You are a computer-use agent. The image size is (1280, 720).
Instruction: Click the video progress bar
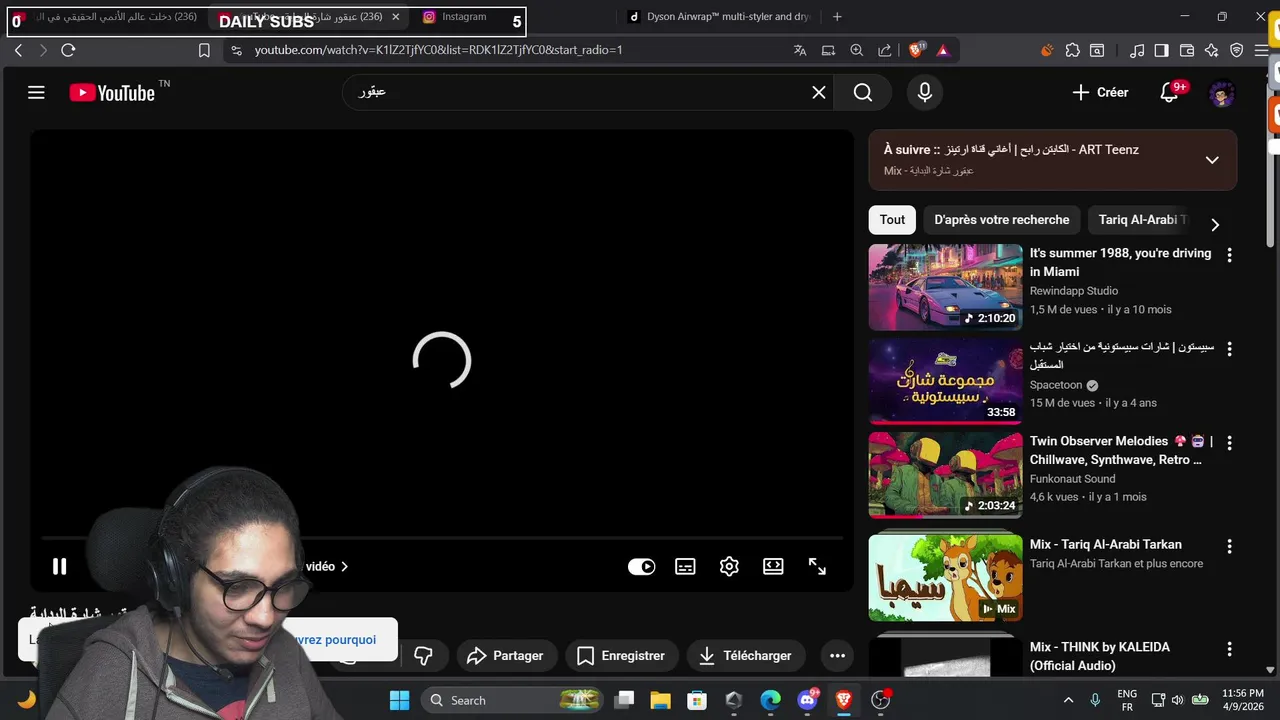(442, 538)
